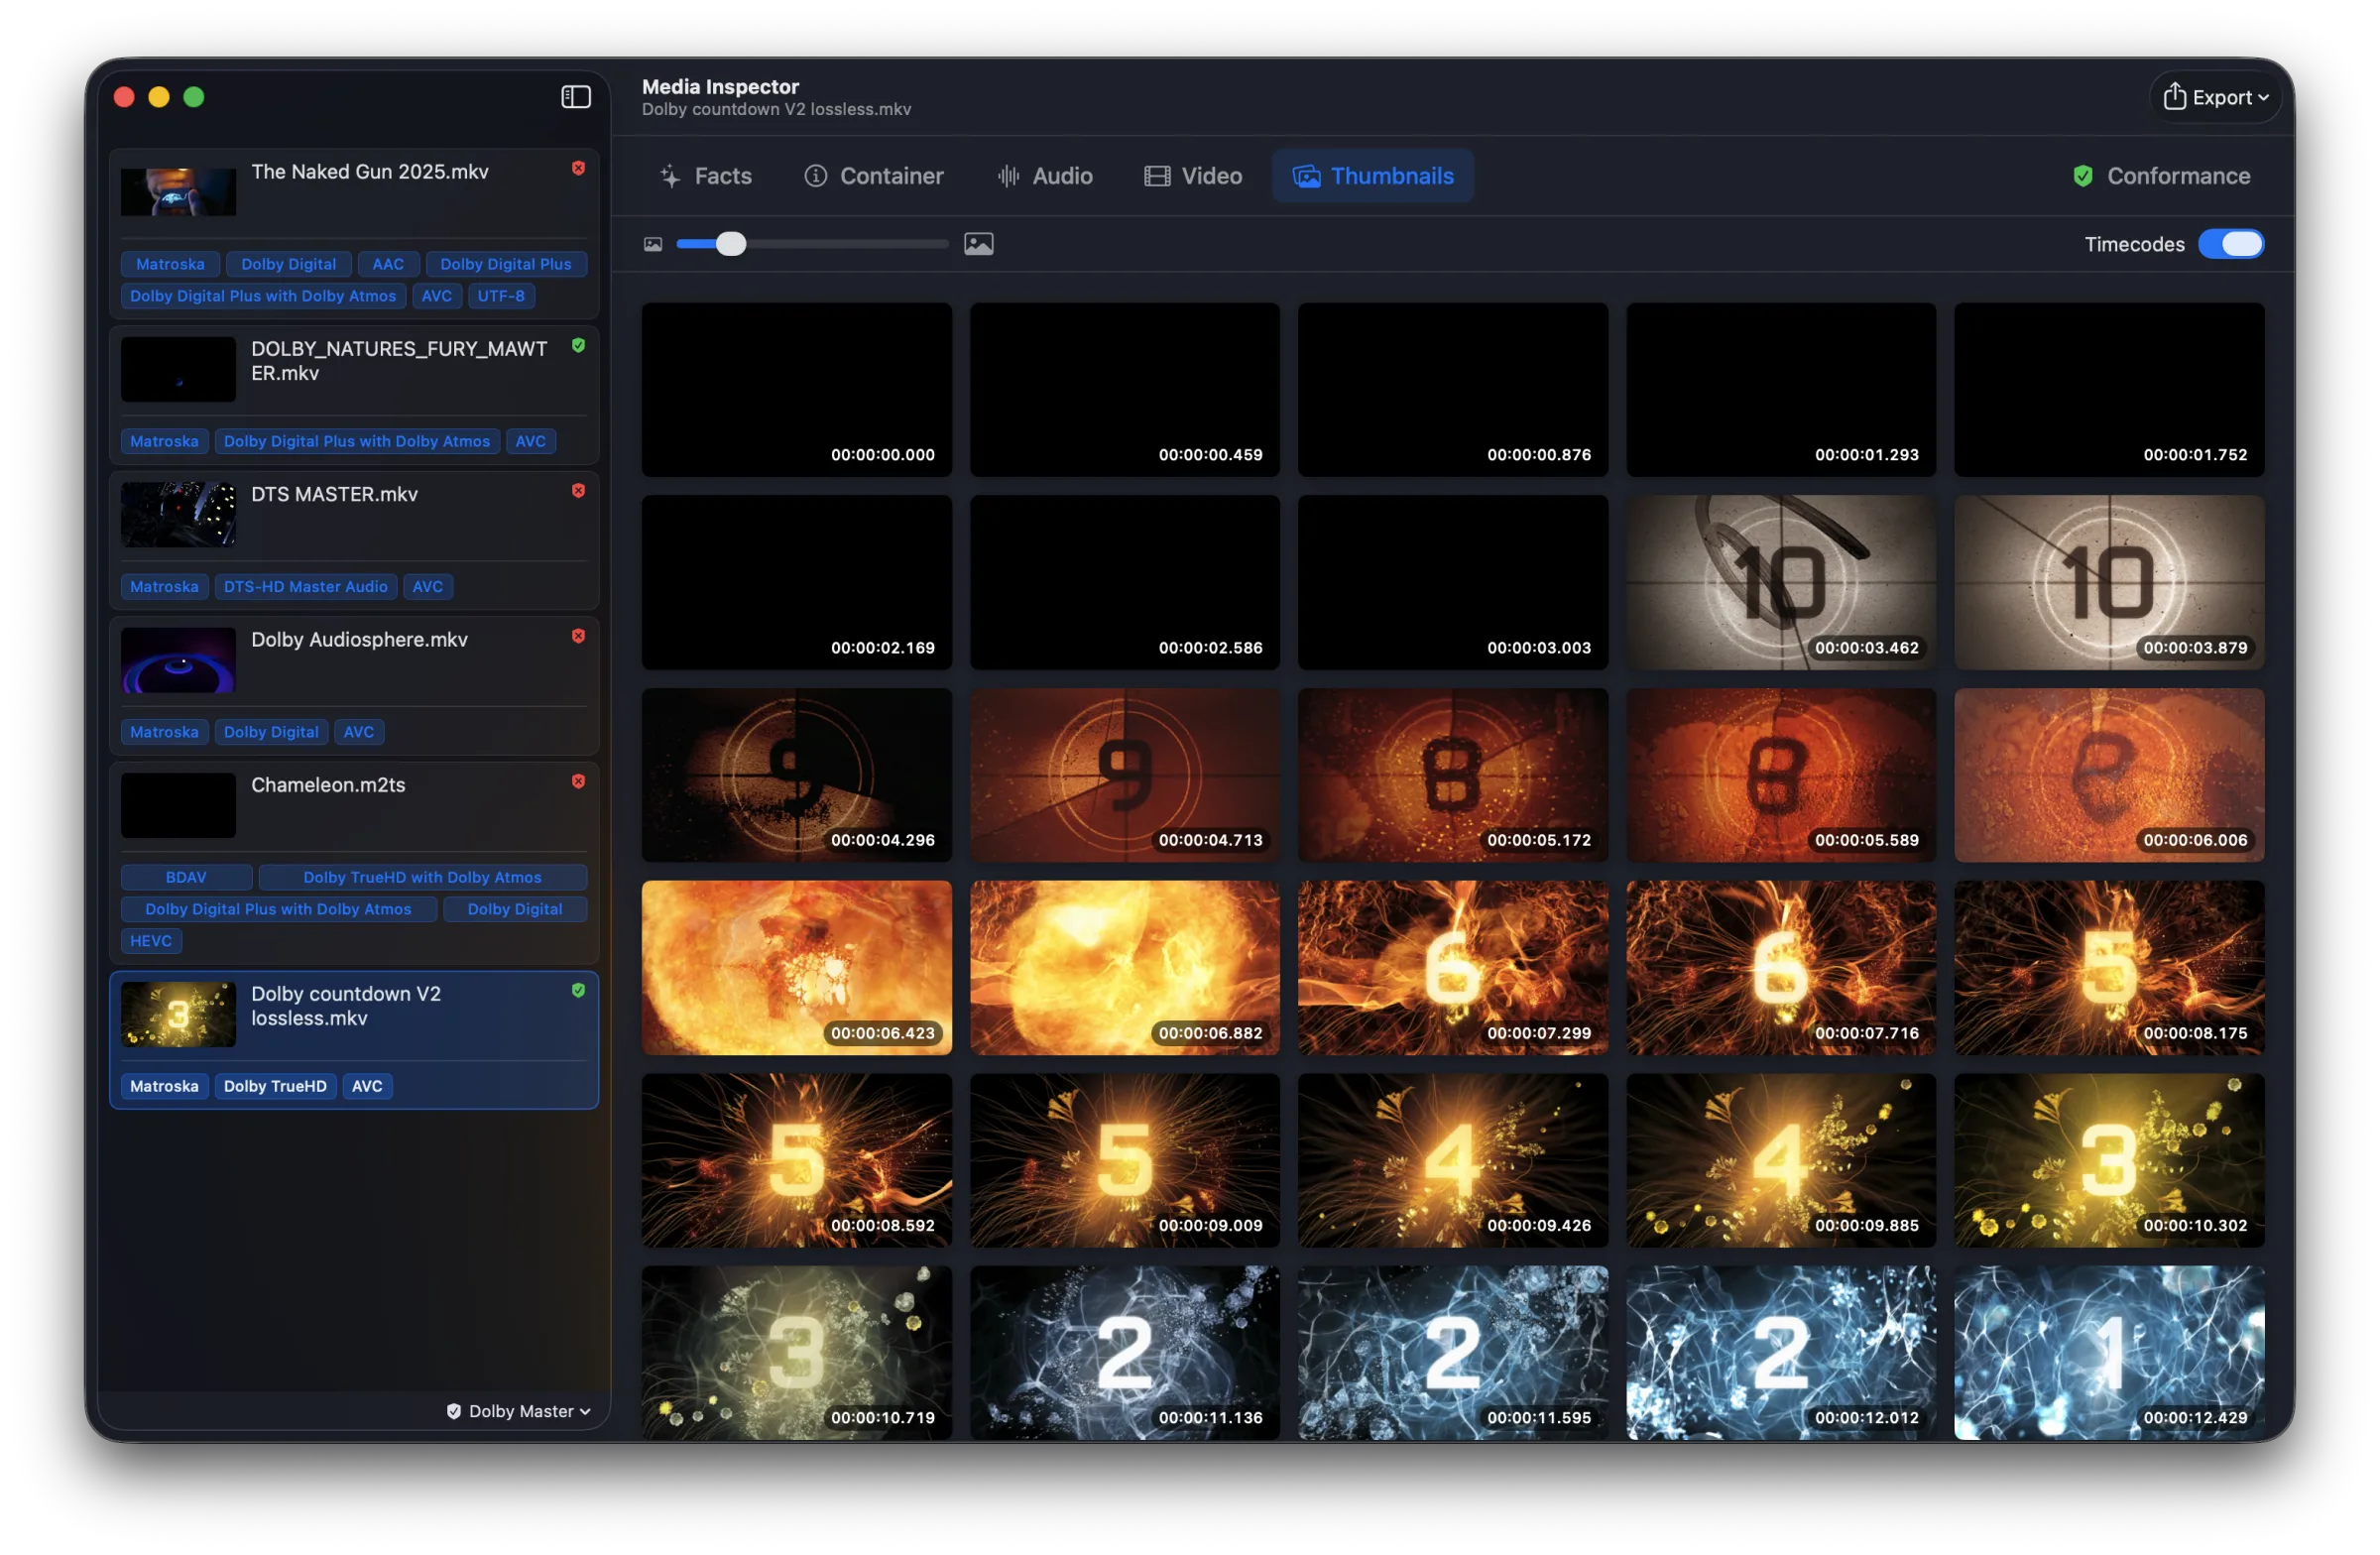2380x1555 pixels.
Task: Click the waveform icon beside Audio
Action: point(1008,176)
